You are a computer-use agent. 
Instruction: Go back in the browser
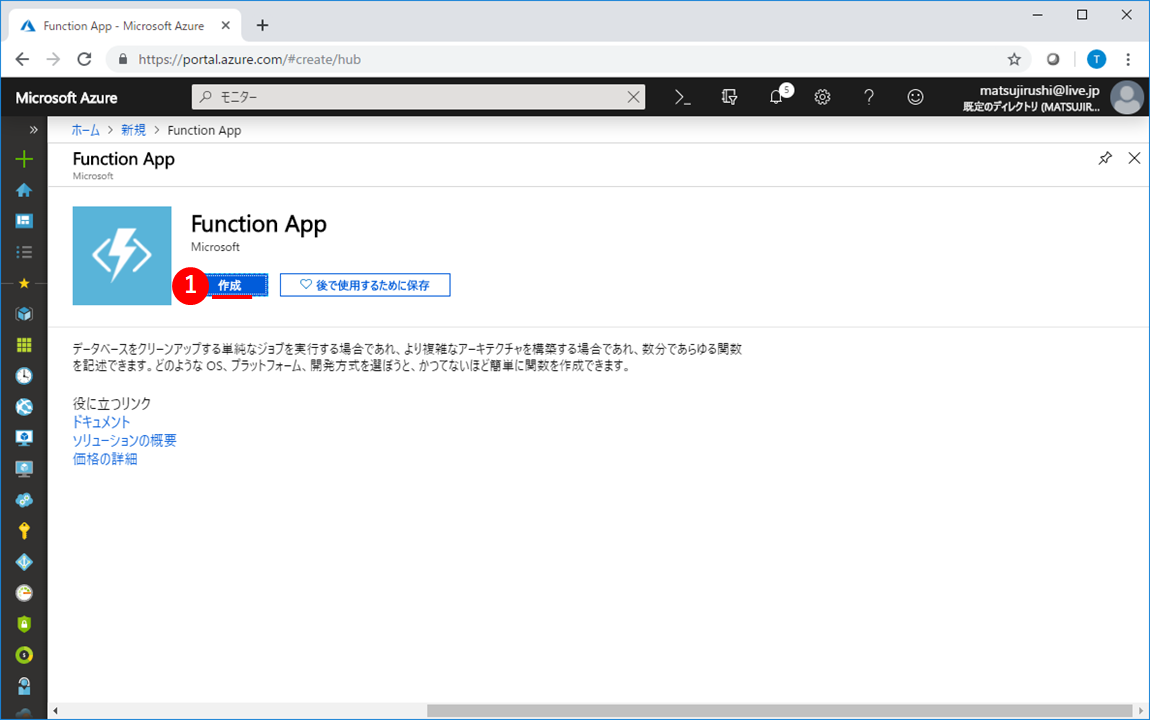tap(22, 59)
